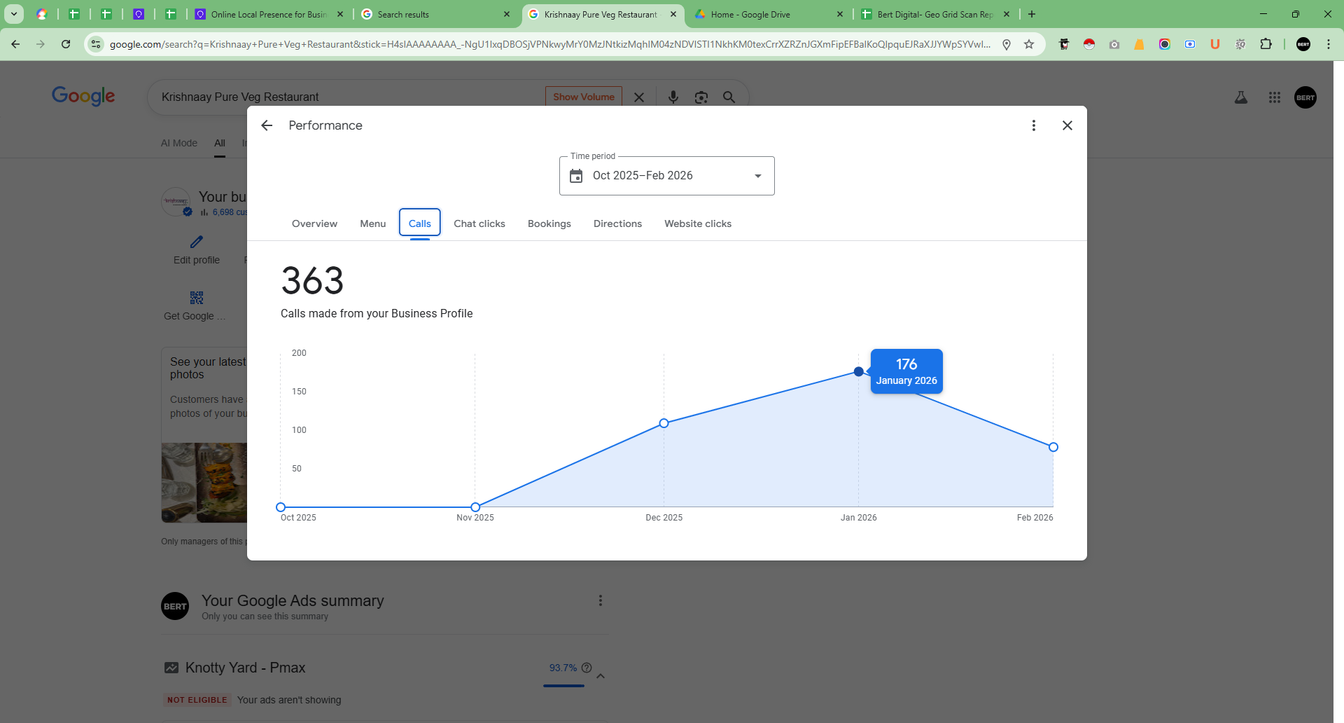Close the Search results browser tab
The height and width of the screenshot is (723, 1344).
[507, 14]
